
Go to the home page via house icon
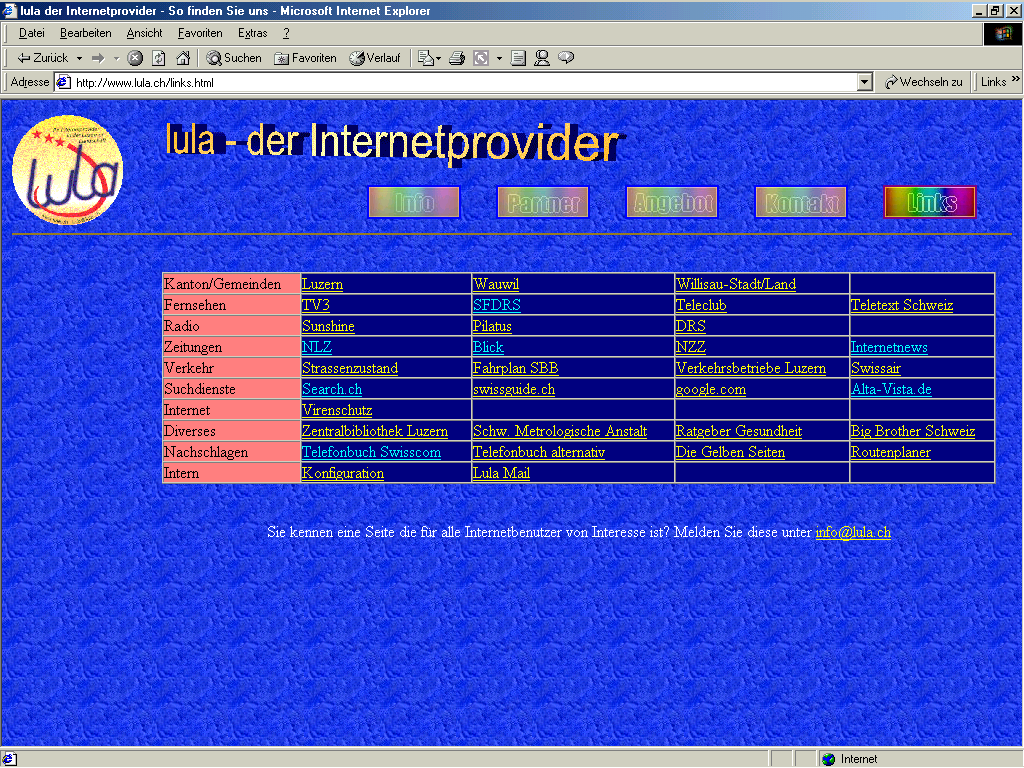pyautogui.click(x=184, y=58)
